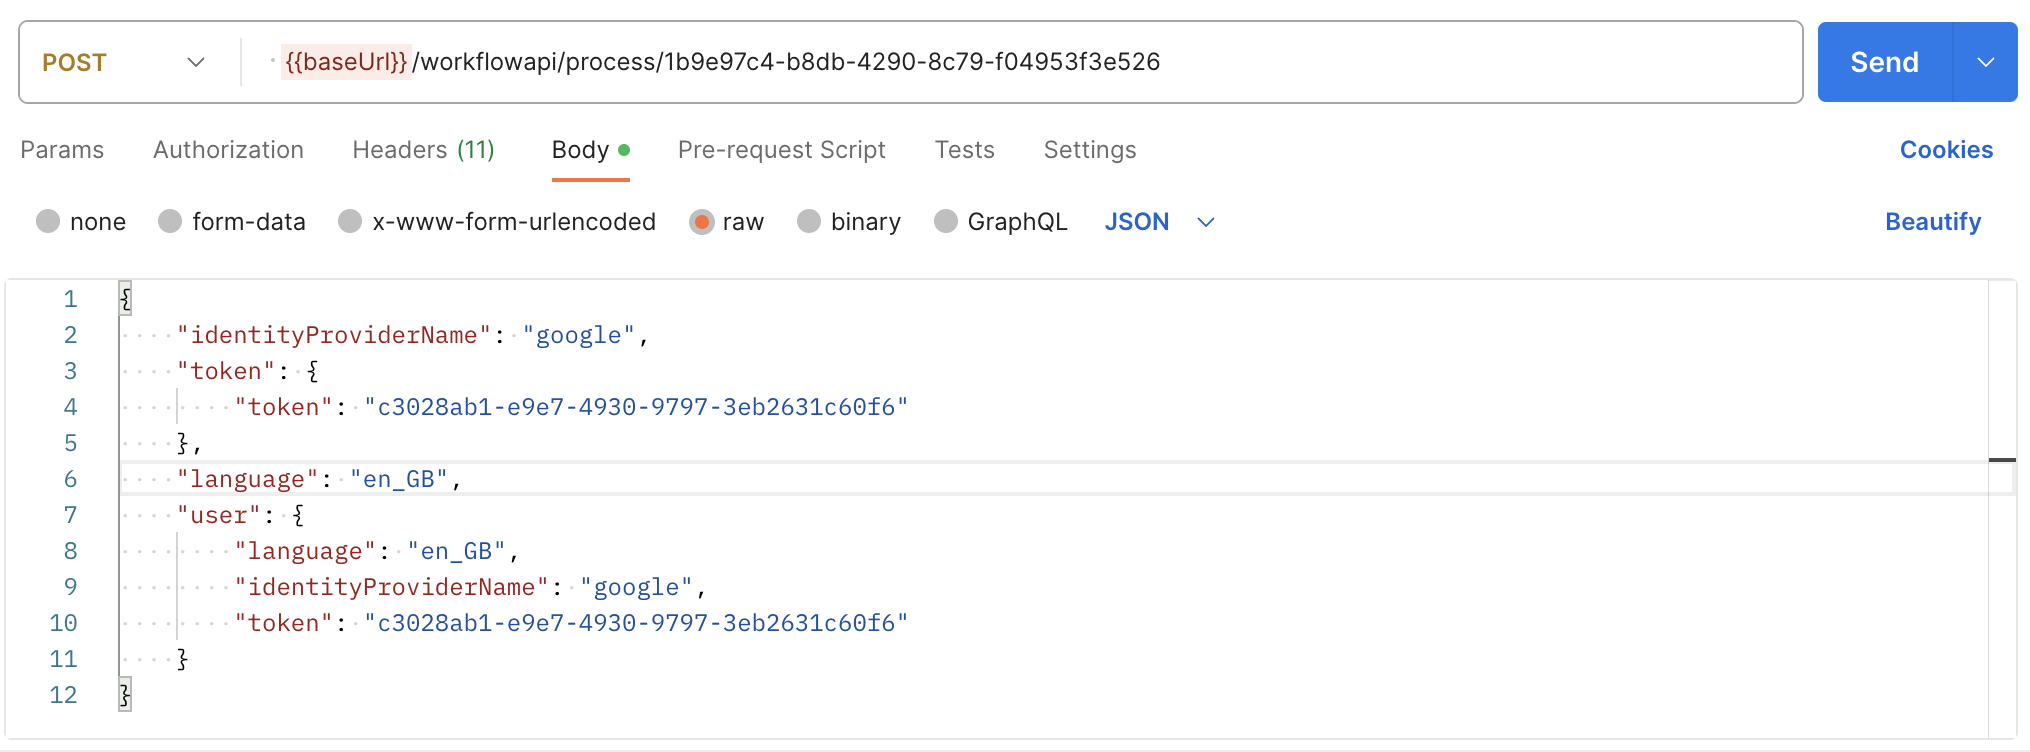This screenshot has width=2030, height=752.
Task: Open the JSON format dropdown
Action: (x=1159, y=222)
